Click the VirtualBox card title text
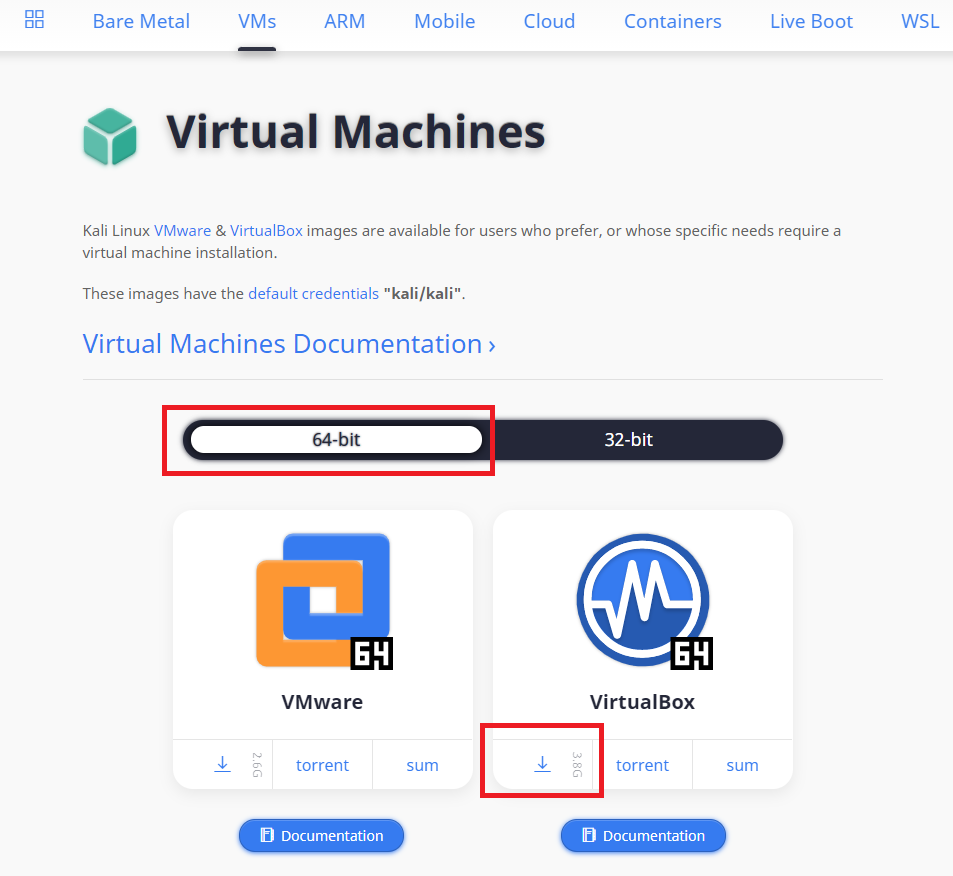Screen dimensions: 953x876 click(642, 702)
